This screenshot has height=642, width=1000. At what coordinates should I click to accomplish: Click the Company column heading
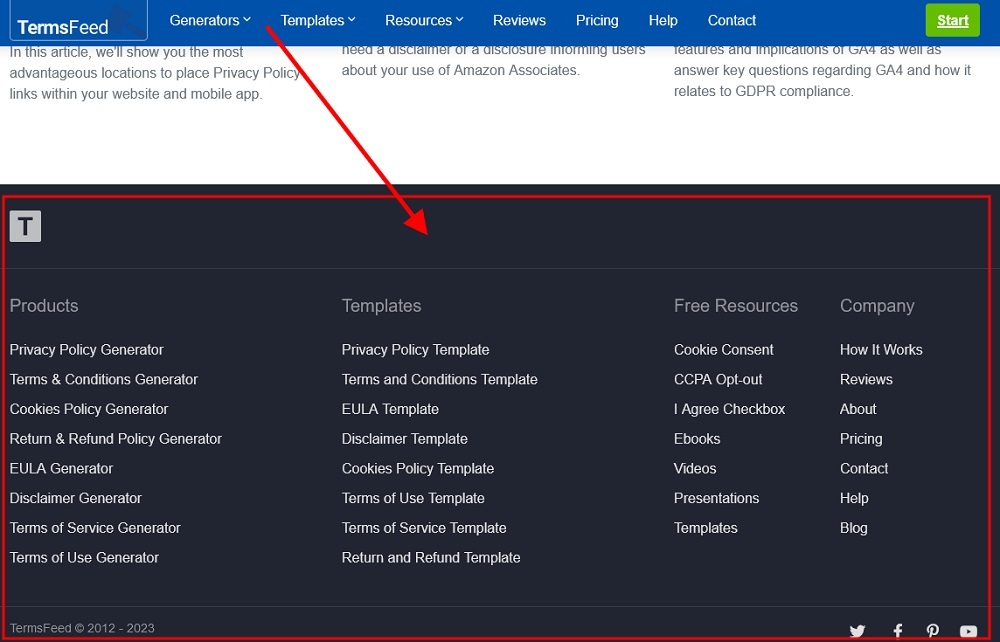pyautogui.click(x=877, y=306)
